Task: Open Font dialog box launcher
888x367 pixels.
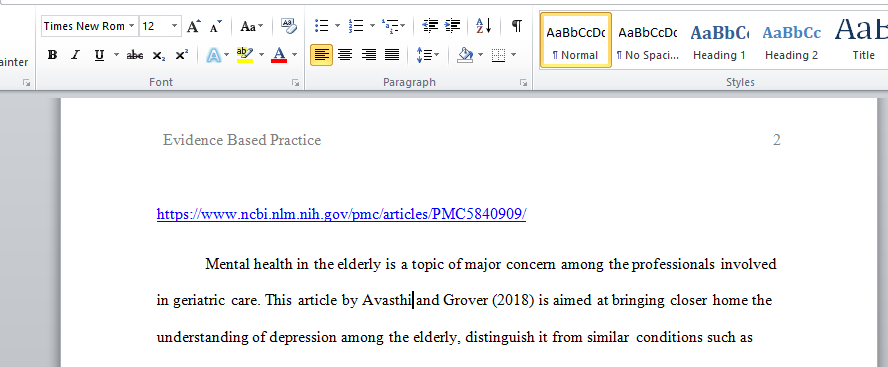Action: (x=296, y=83)
